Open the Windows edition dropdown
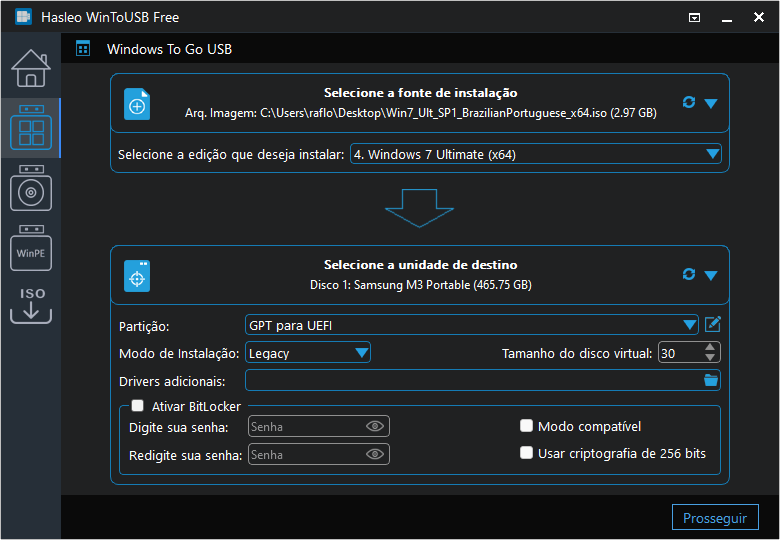 coord(536,154)
